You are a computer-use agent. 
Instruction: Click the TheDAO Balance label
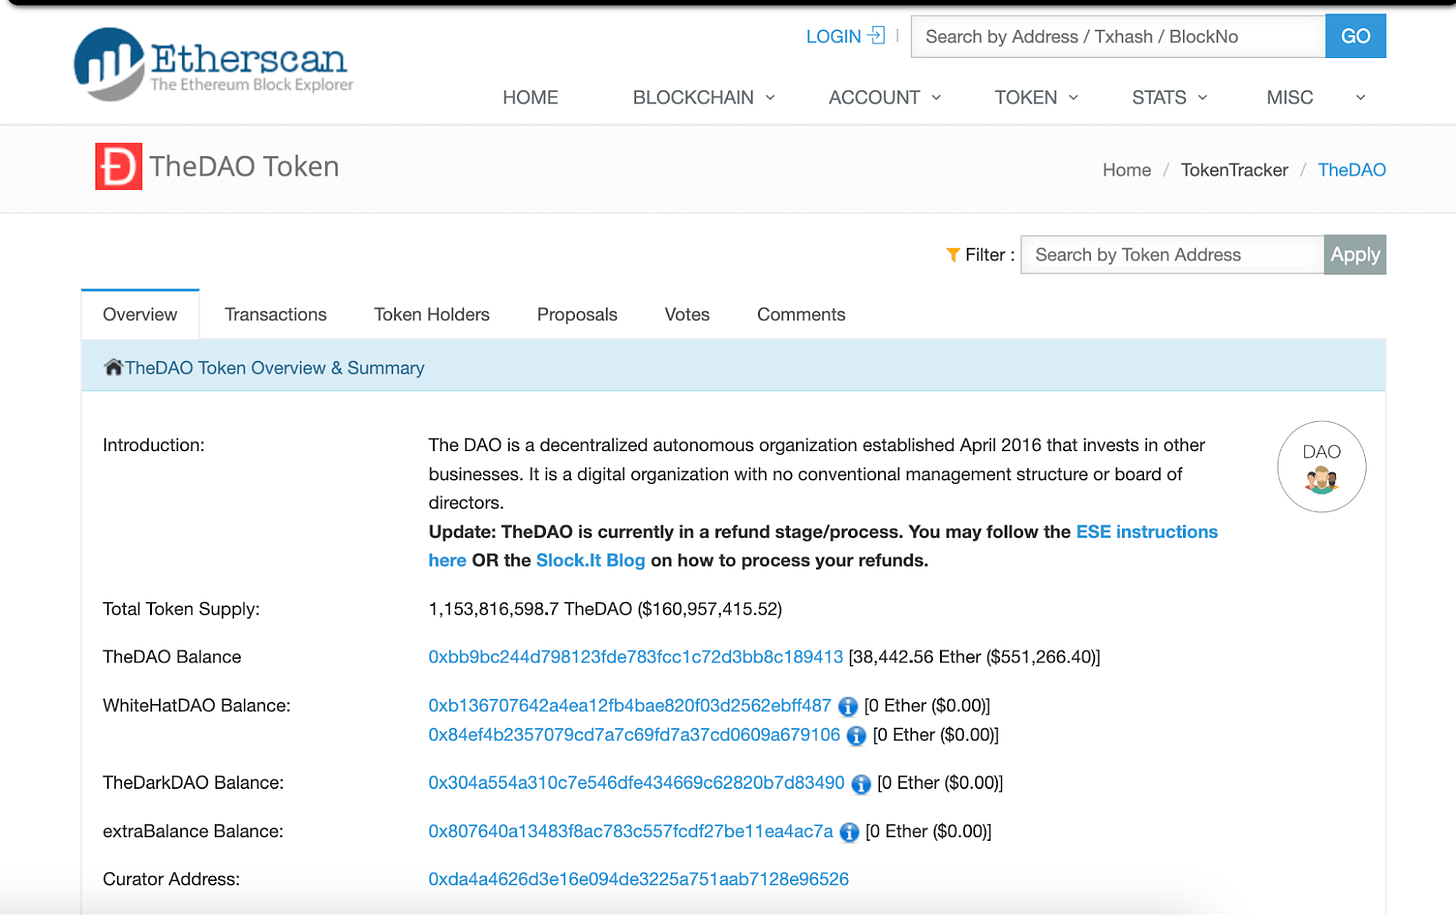pos(172,657)
